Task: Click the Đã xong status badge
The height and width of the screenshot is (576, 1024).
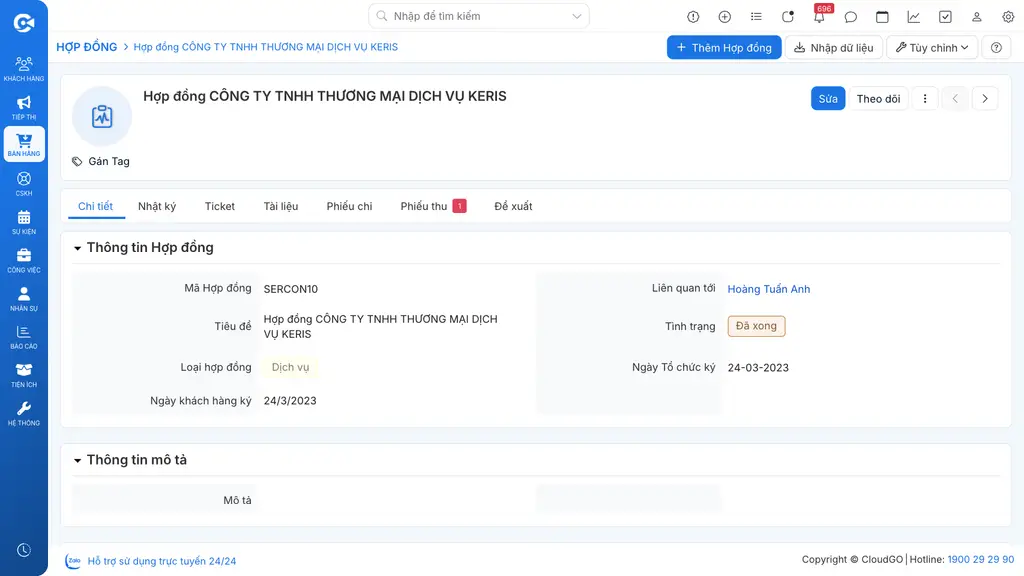Action: coord(756,326)
